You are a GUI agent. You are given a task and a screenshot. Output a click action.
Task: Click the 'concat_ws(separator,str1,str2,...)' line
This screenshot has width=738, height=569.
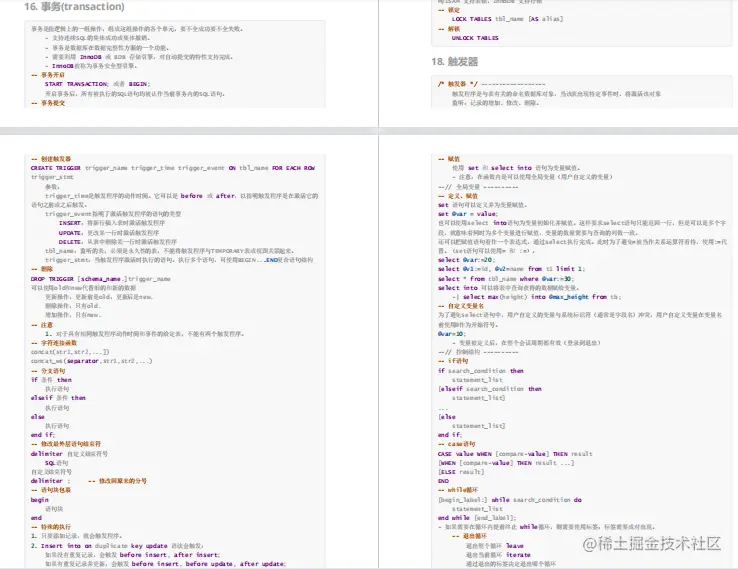[91, 361]
